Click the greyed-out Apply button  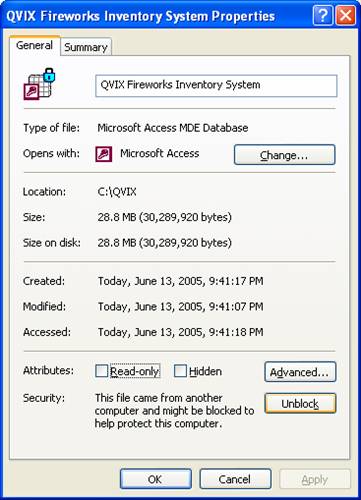point(315,479)
